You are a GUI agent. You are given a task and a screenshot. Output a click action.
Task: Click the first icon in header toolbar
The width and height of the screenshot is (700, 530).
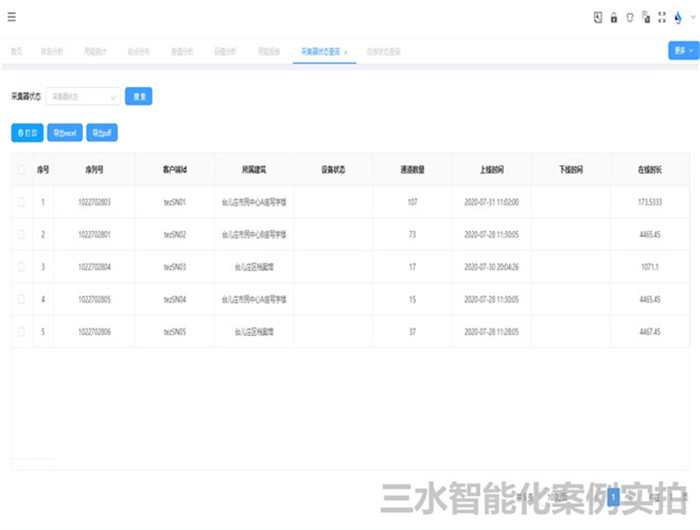point(598,17)
